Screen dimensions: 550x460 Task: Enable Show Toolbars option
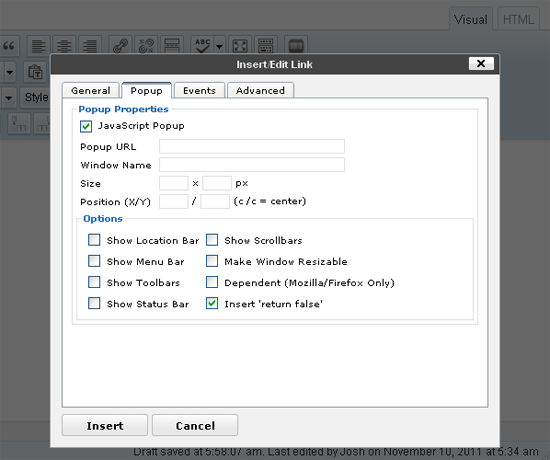[x=94, y=282]
